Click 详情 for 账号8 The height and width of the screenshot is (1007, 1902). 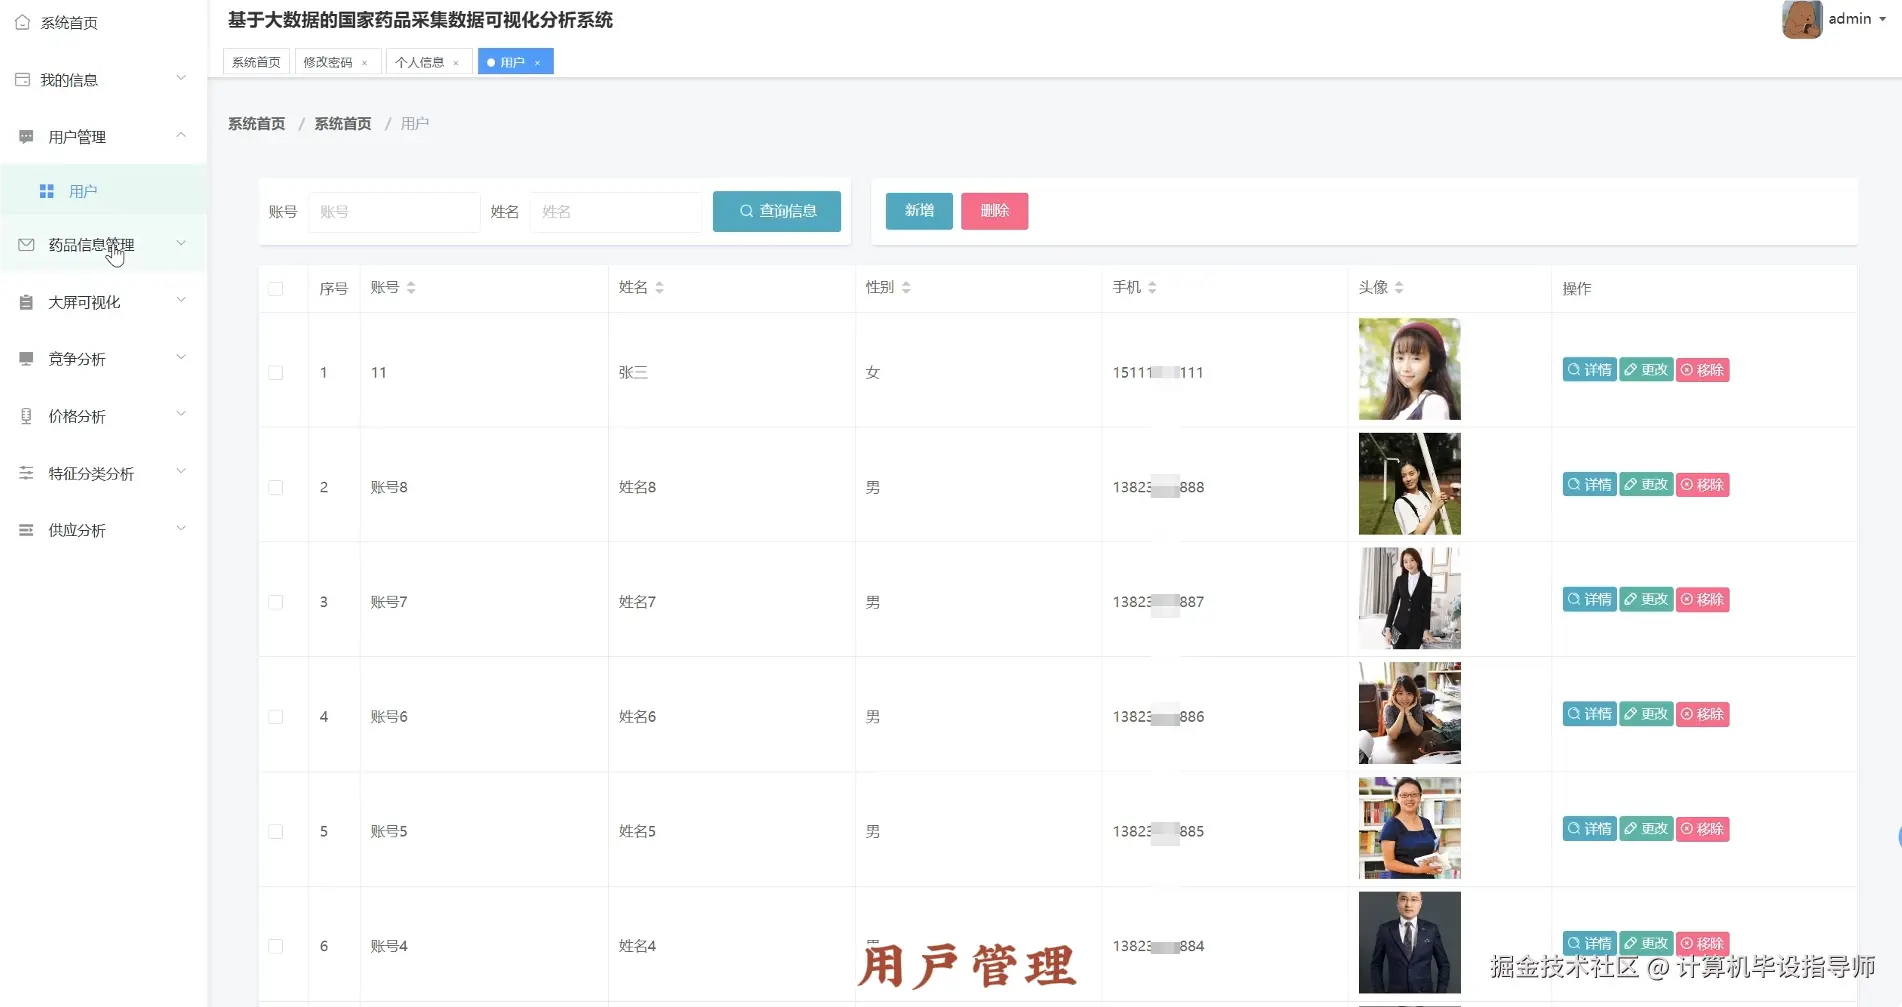(x=1589, y=485)
